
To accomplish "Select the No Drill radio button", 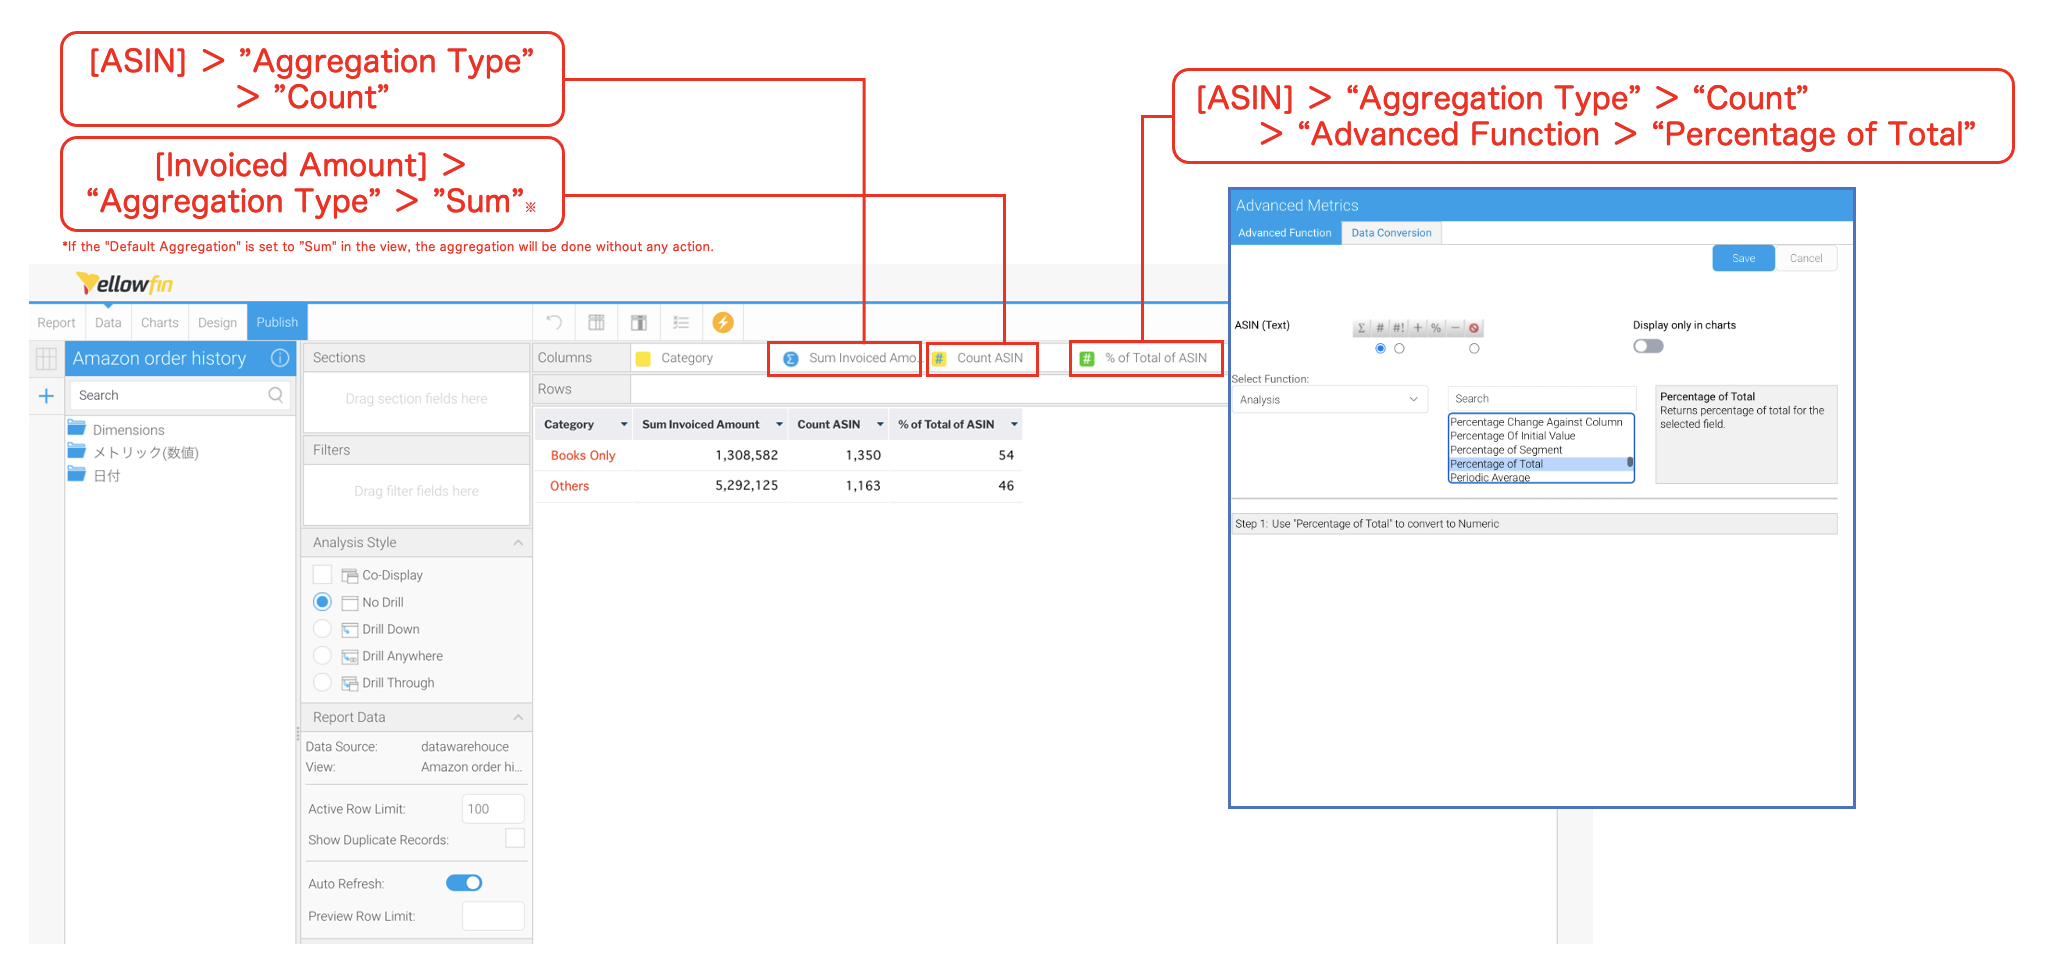I will pyautogui.click(x=322, y=602).
